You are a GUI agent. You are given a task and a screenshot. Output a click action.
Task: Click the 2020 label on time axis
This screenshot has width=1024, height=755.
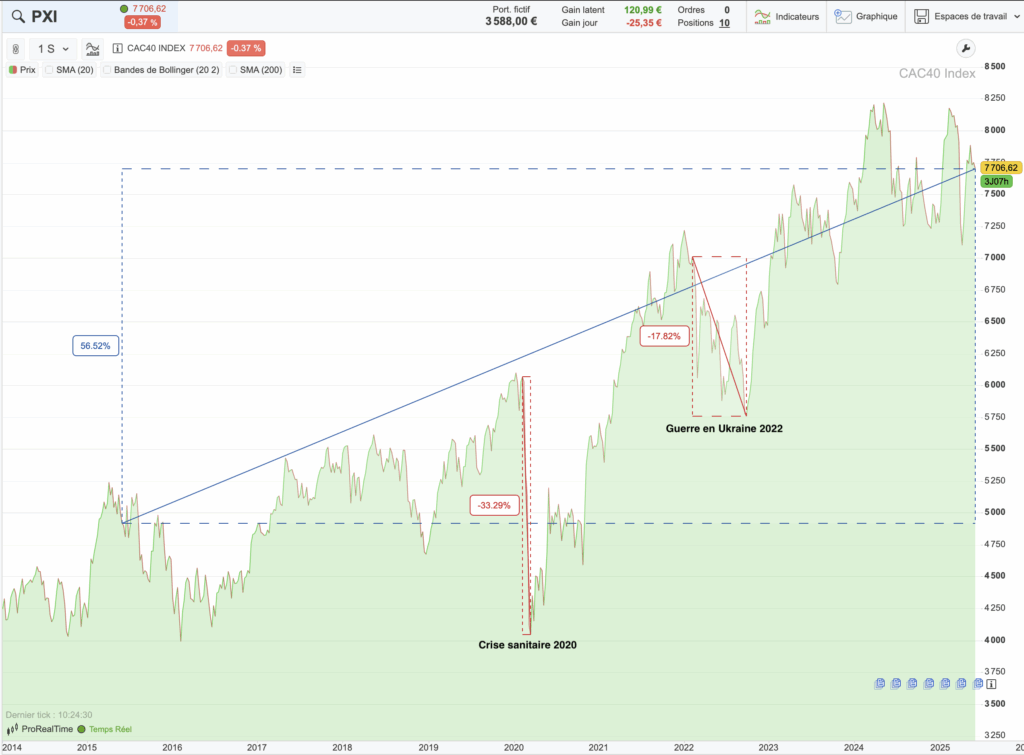tap(514, 747)
